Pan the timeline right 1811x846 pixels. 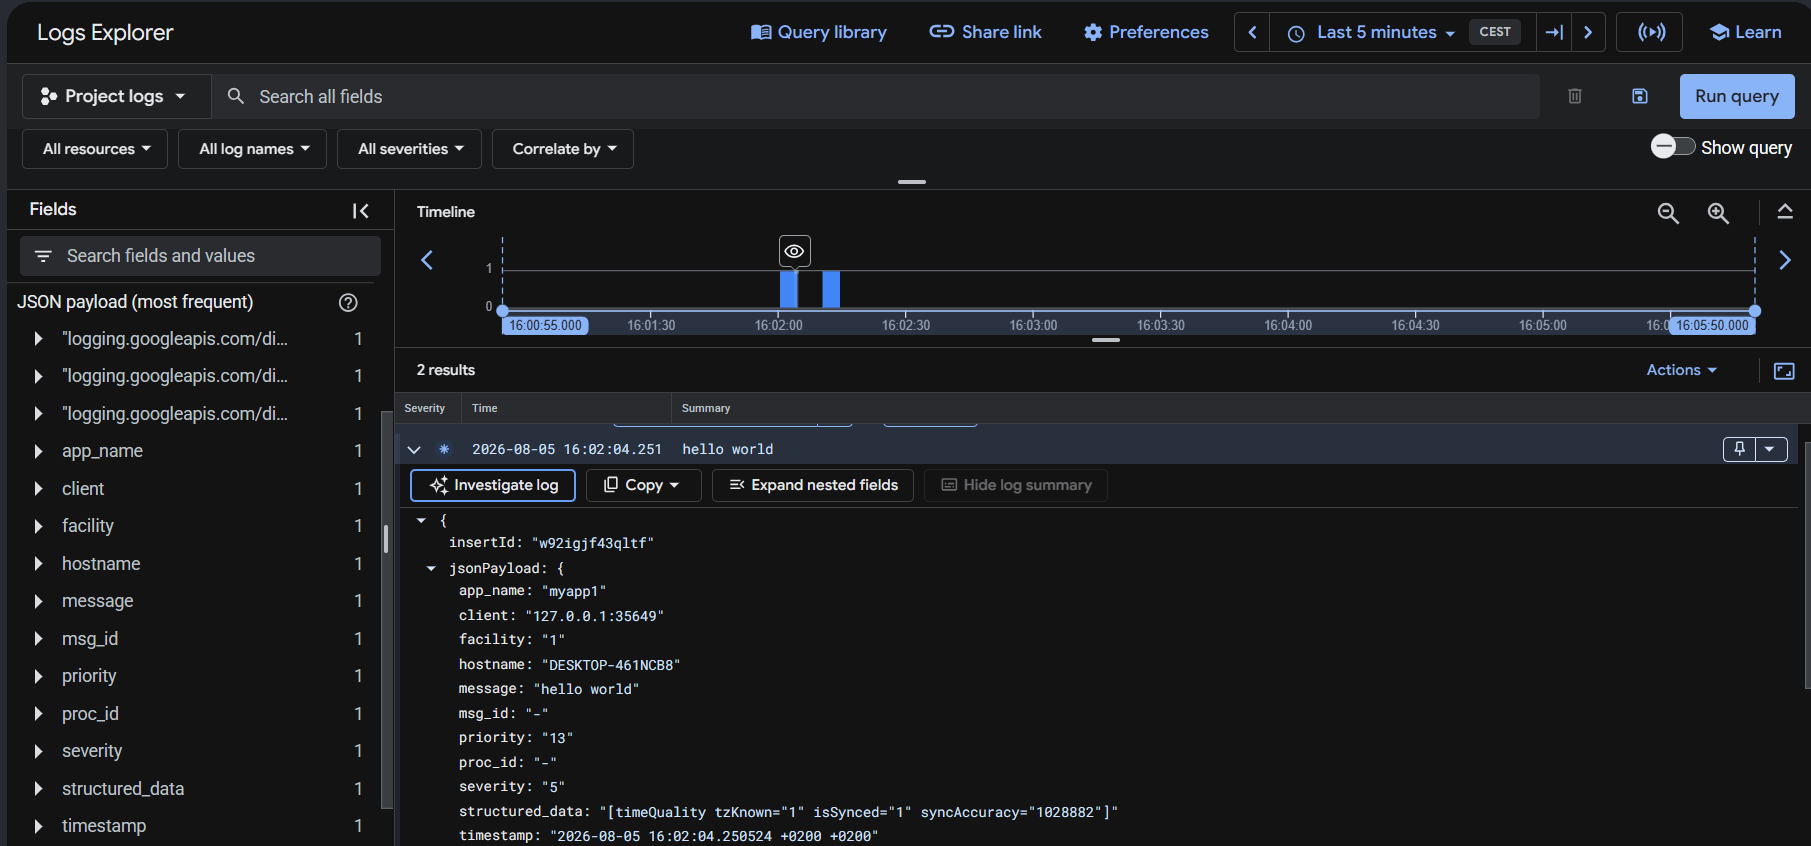pos(1785,260)
